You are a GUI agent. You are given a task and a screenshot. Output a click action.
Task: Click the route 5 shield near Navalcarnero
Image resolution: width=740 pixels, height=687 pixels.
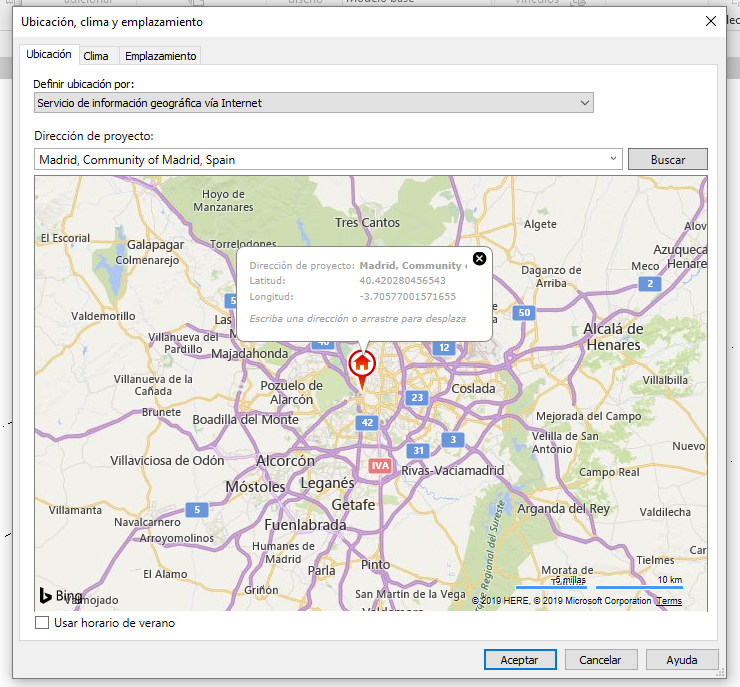click(197, 510)
